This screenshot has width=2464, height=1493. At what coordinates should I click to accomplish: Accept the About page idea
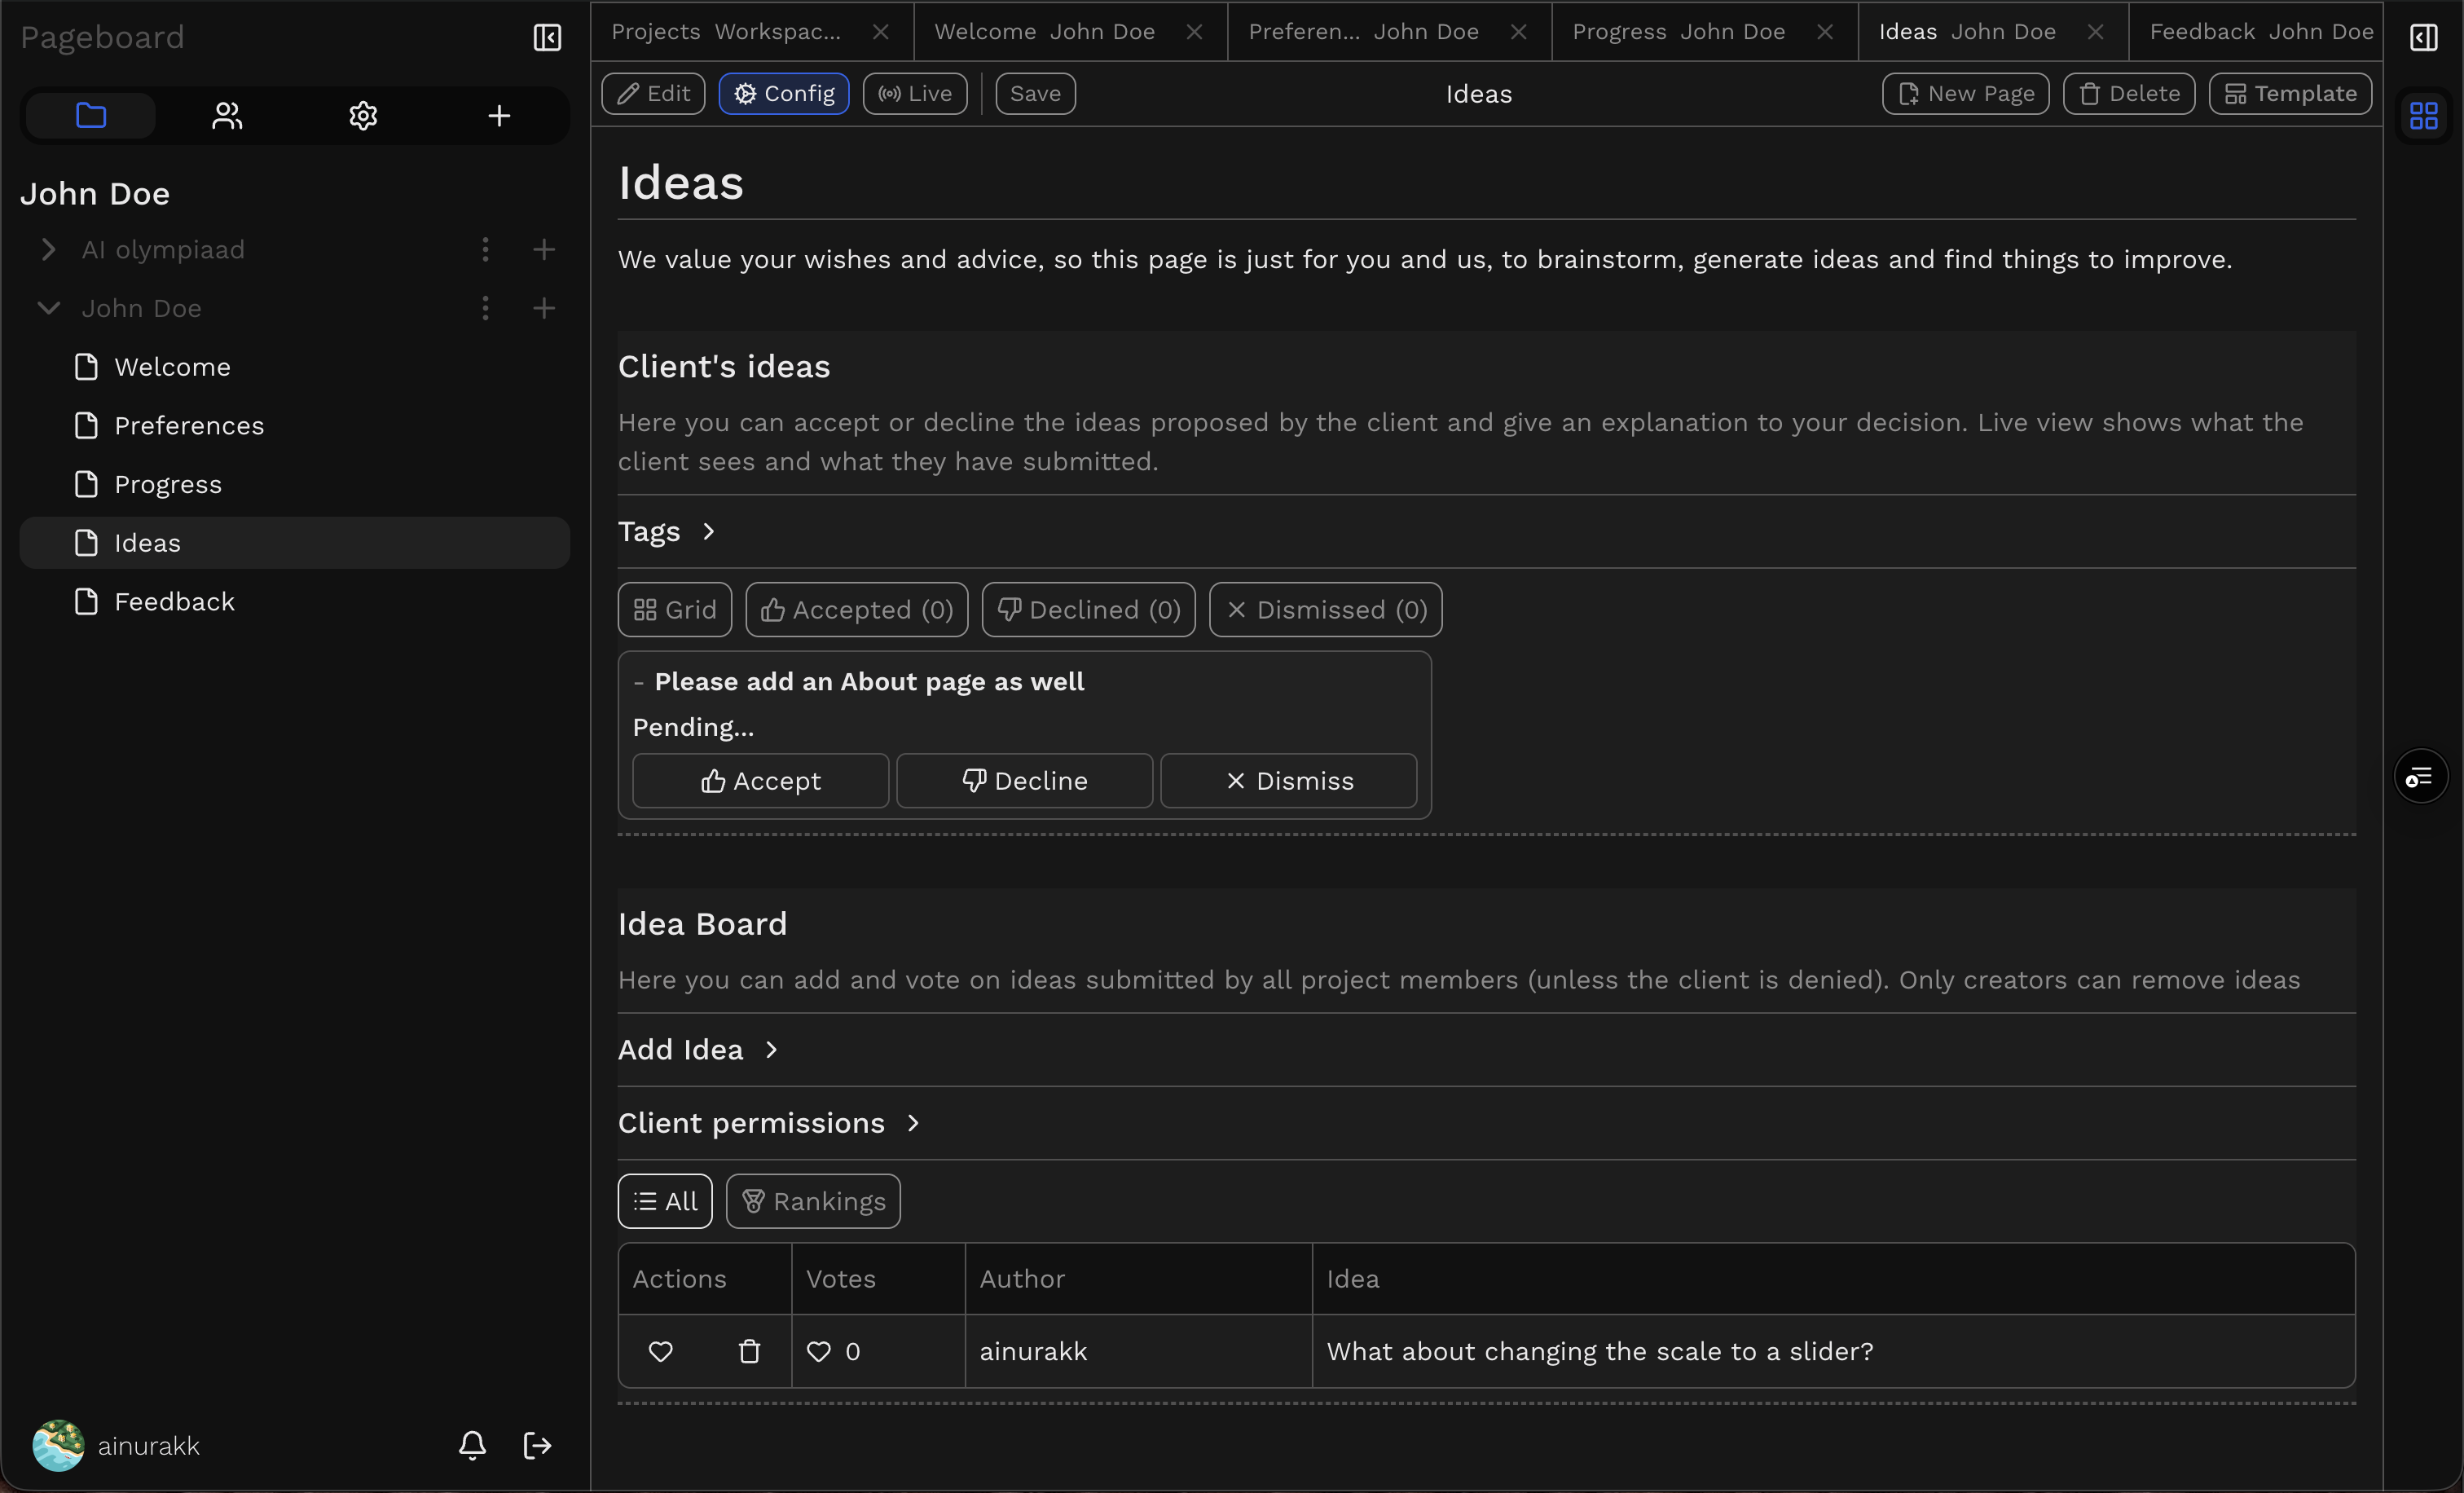tap(760, 780)
